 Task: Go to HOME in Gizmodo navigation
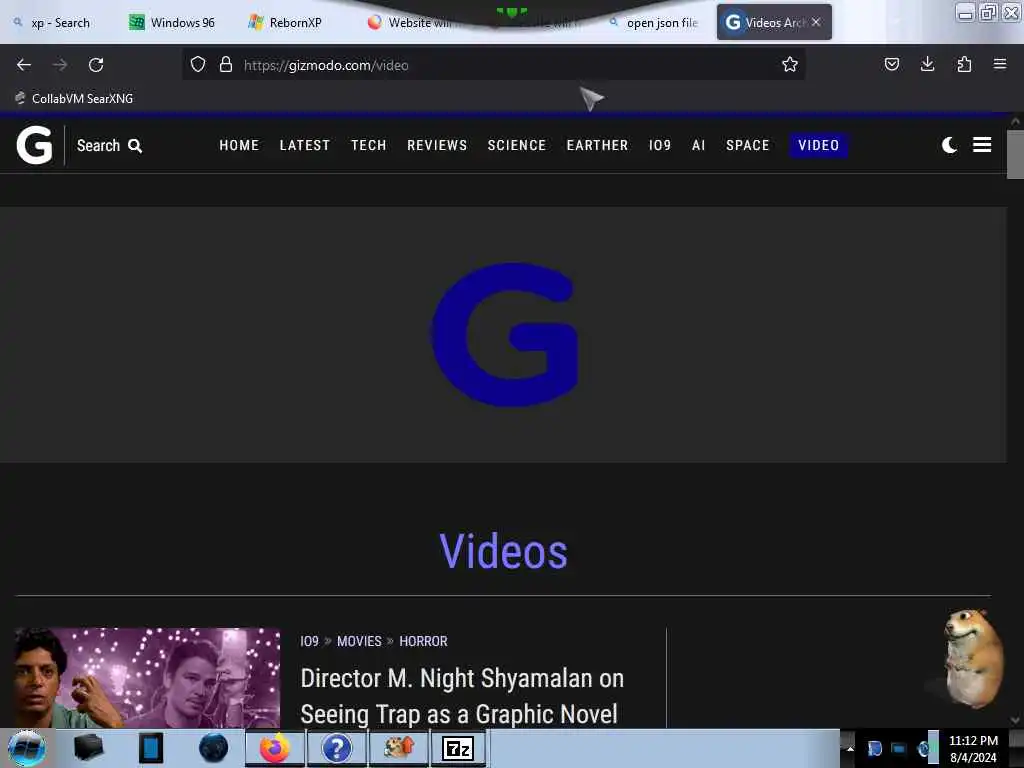(239, 145)
